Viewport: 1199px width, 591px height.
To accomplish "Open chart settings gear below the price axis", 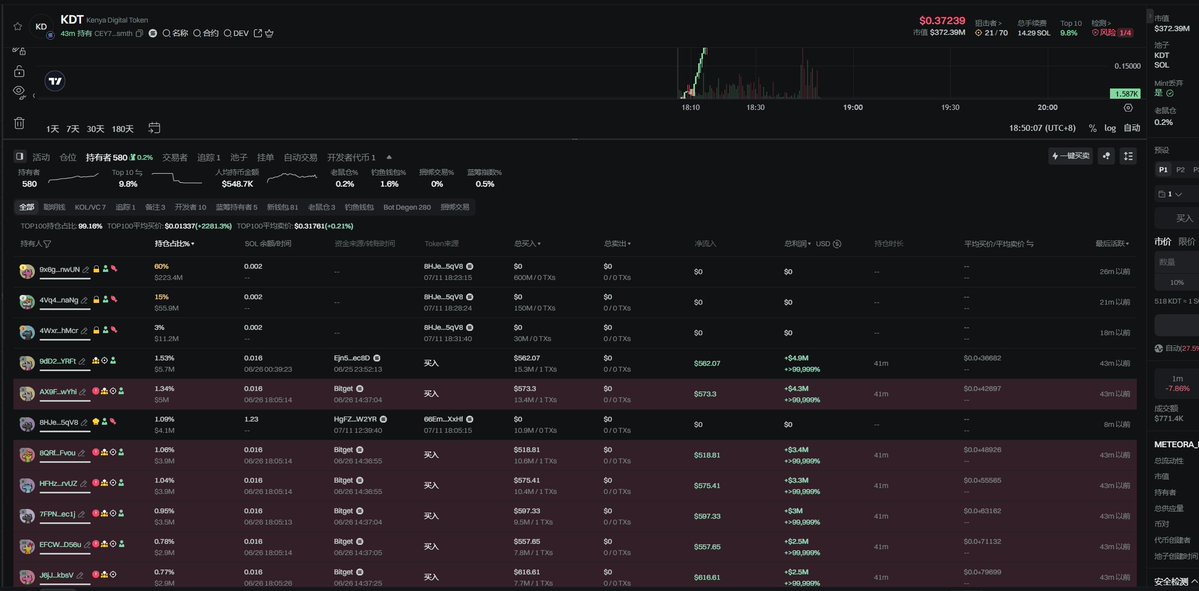I will (x=1128, y=108).
